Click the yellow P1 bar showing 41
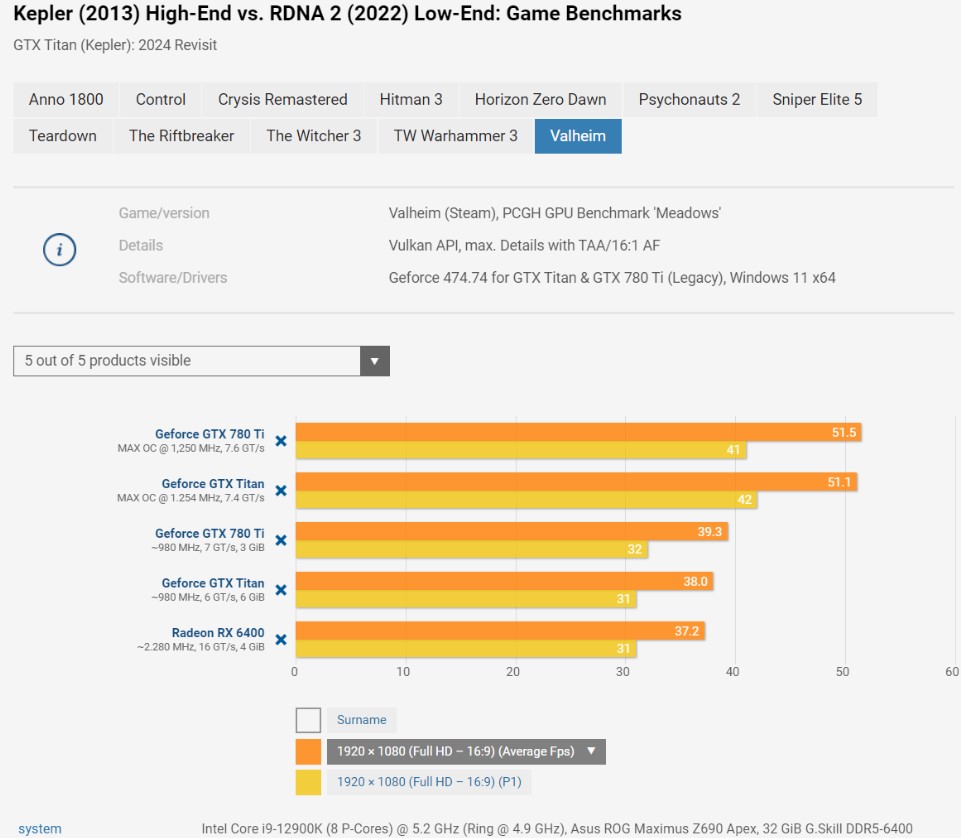This screenshot has height=838, width=961. (x=521, y=450)
